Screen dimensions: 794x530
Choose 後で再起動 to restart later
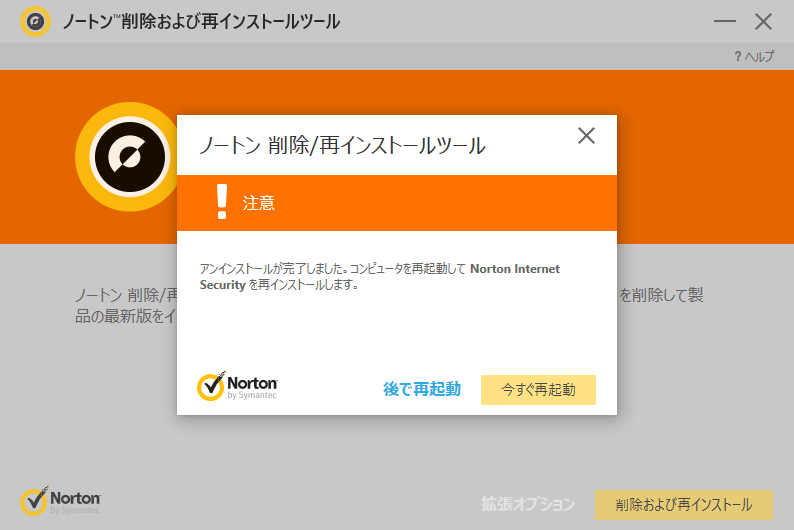point(422,389)
